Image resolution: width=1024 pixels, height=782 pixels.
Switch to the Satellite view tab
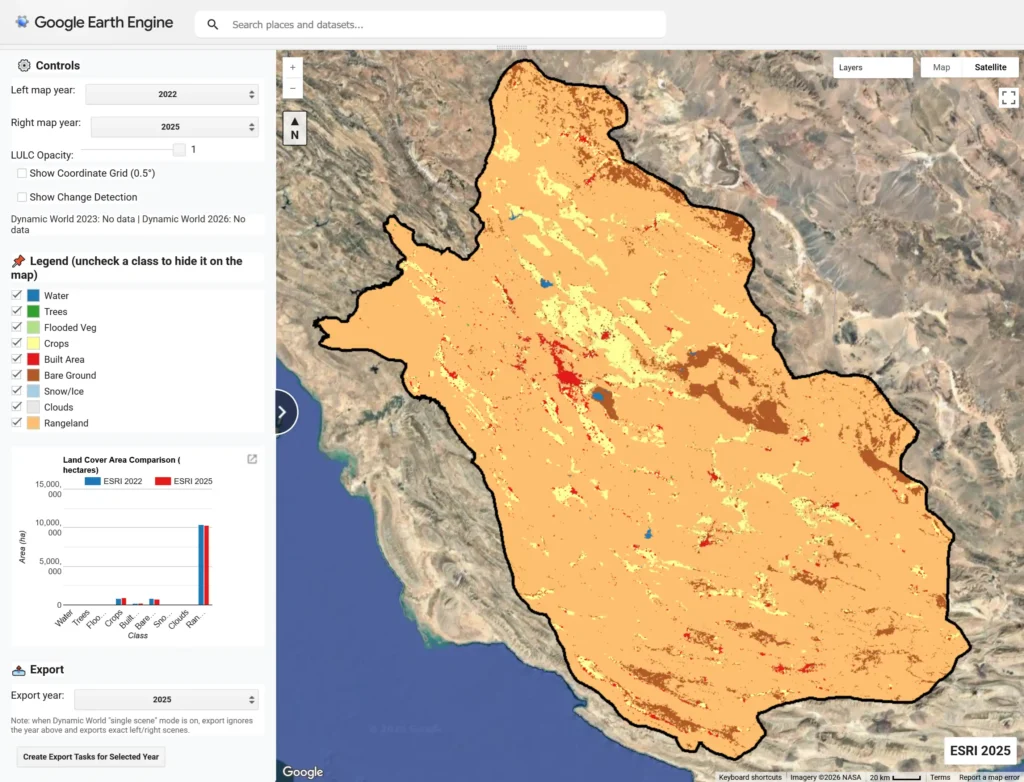pos(990,67)
